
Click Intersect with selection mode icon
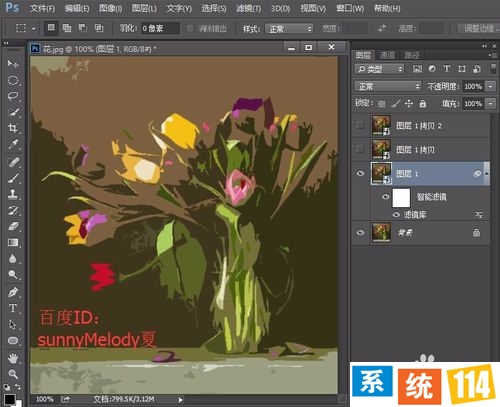[x=99, y=28]
